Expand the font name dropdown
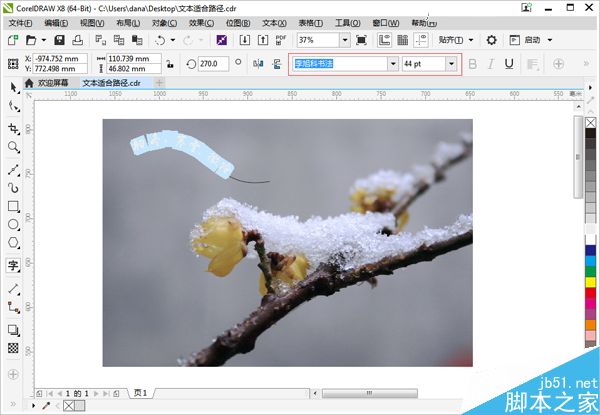The image size is (600, 415). pyautogui.click(x=393, y=64)
